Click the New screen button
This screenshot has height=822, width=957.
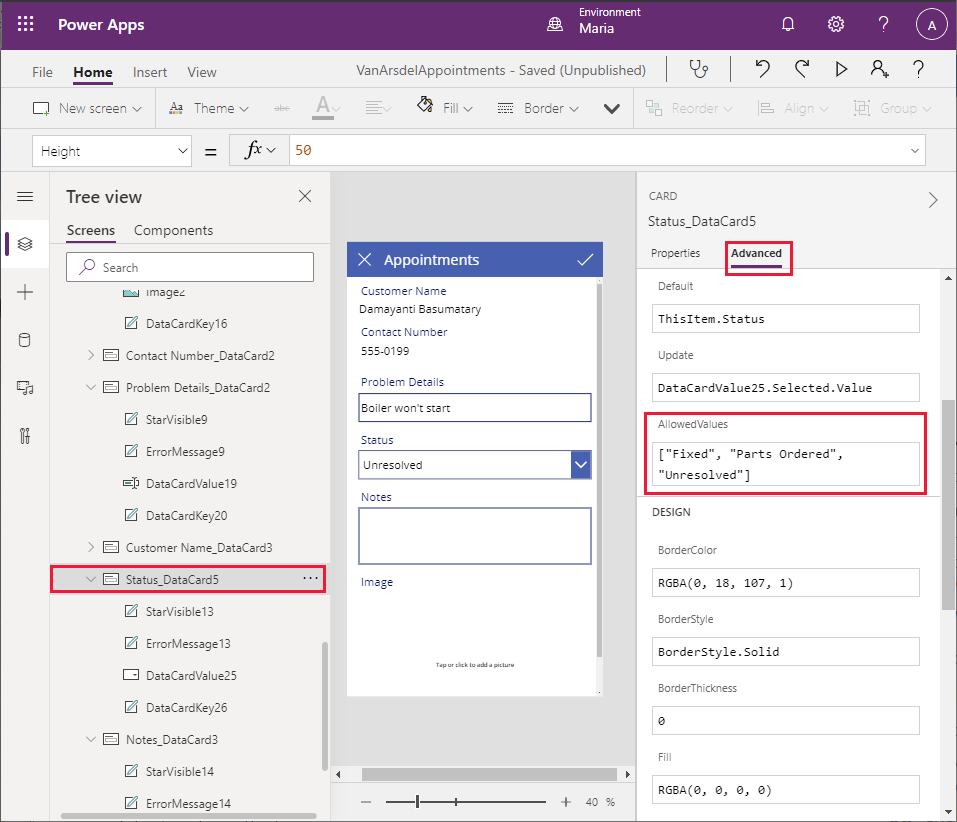(x=87, y=108)
